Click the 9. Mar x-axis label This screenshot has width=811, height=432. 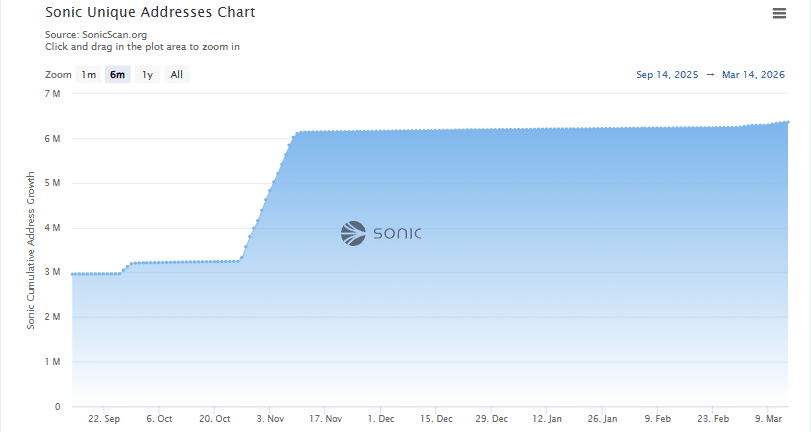(769, 419)
